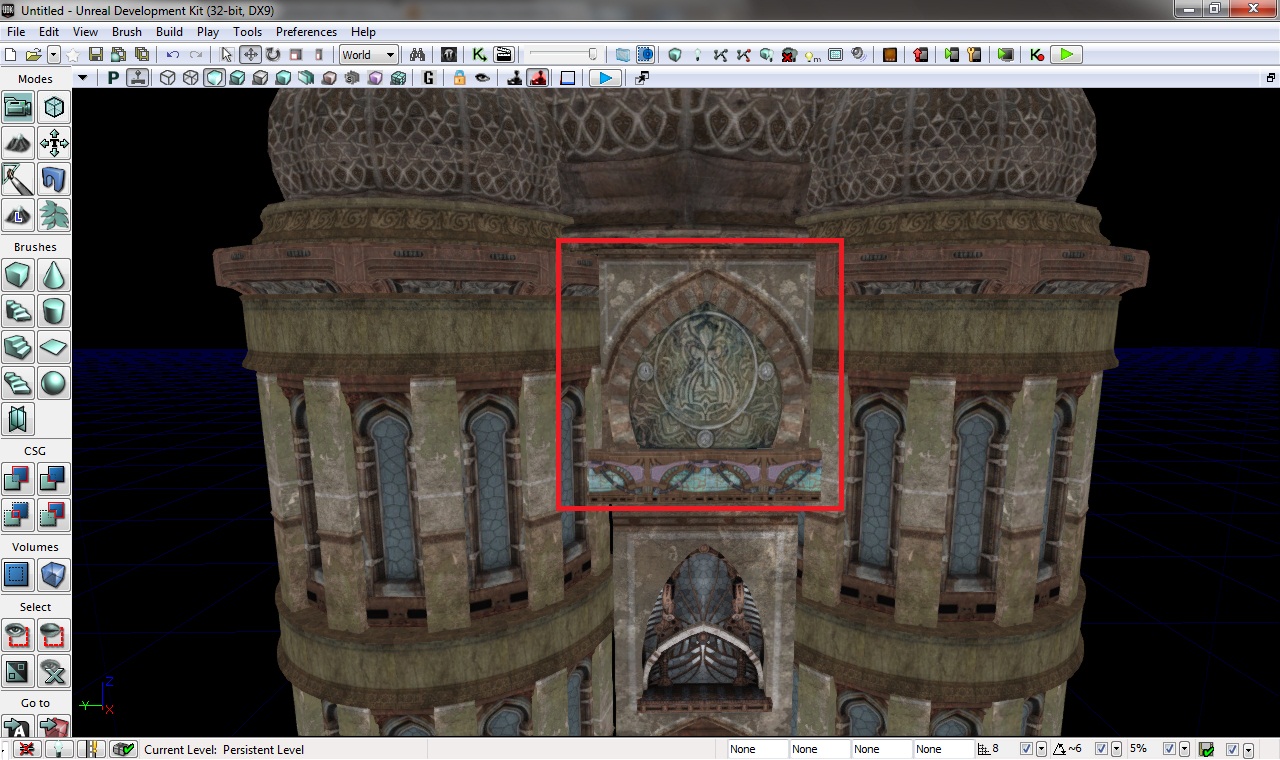Select the Cube brush builder
1280x760 pixels.
[x=18, y=275]
